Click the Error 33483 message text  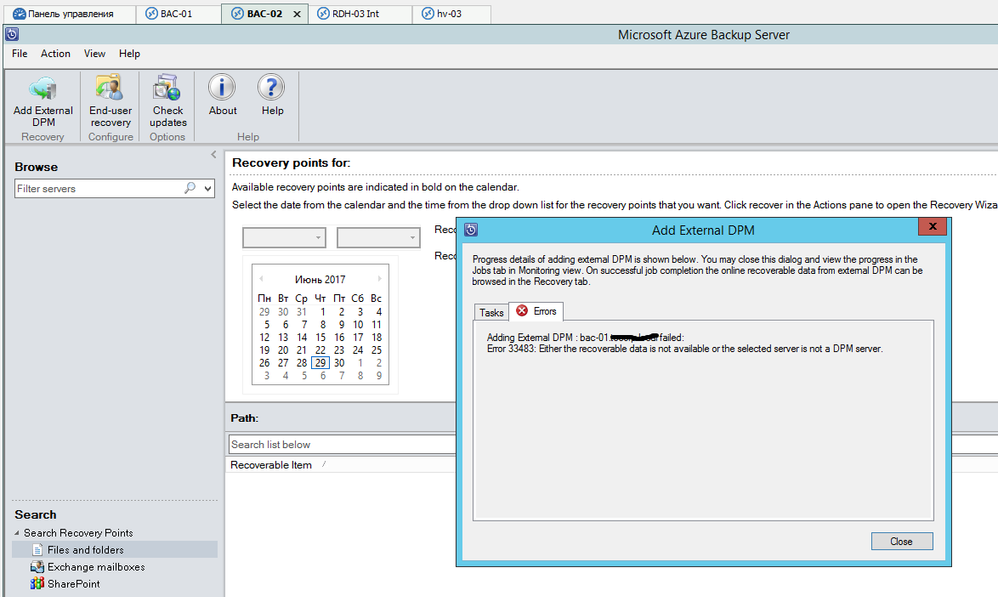click(x=685, y=349)
